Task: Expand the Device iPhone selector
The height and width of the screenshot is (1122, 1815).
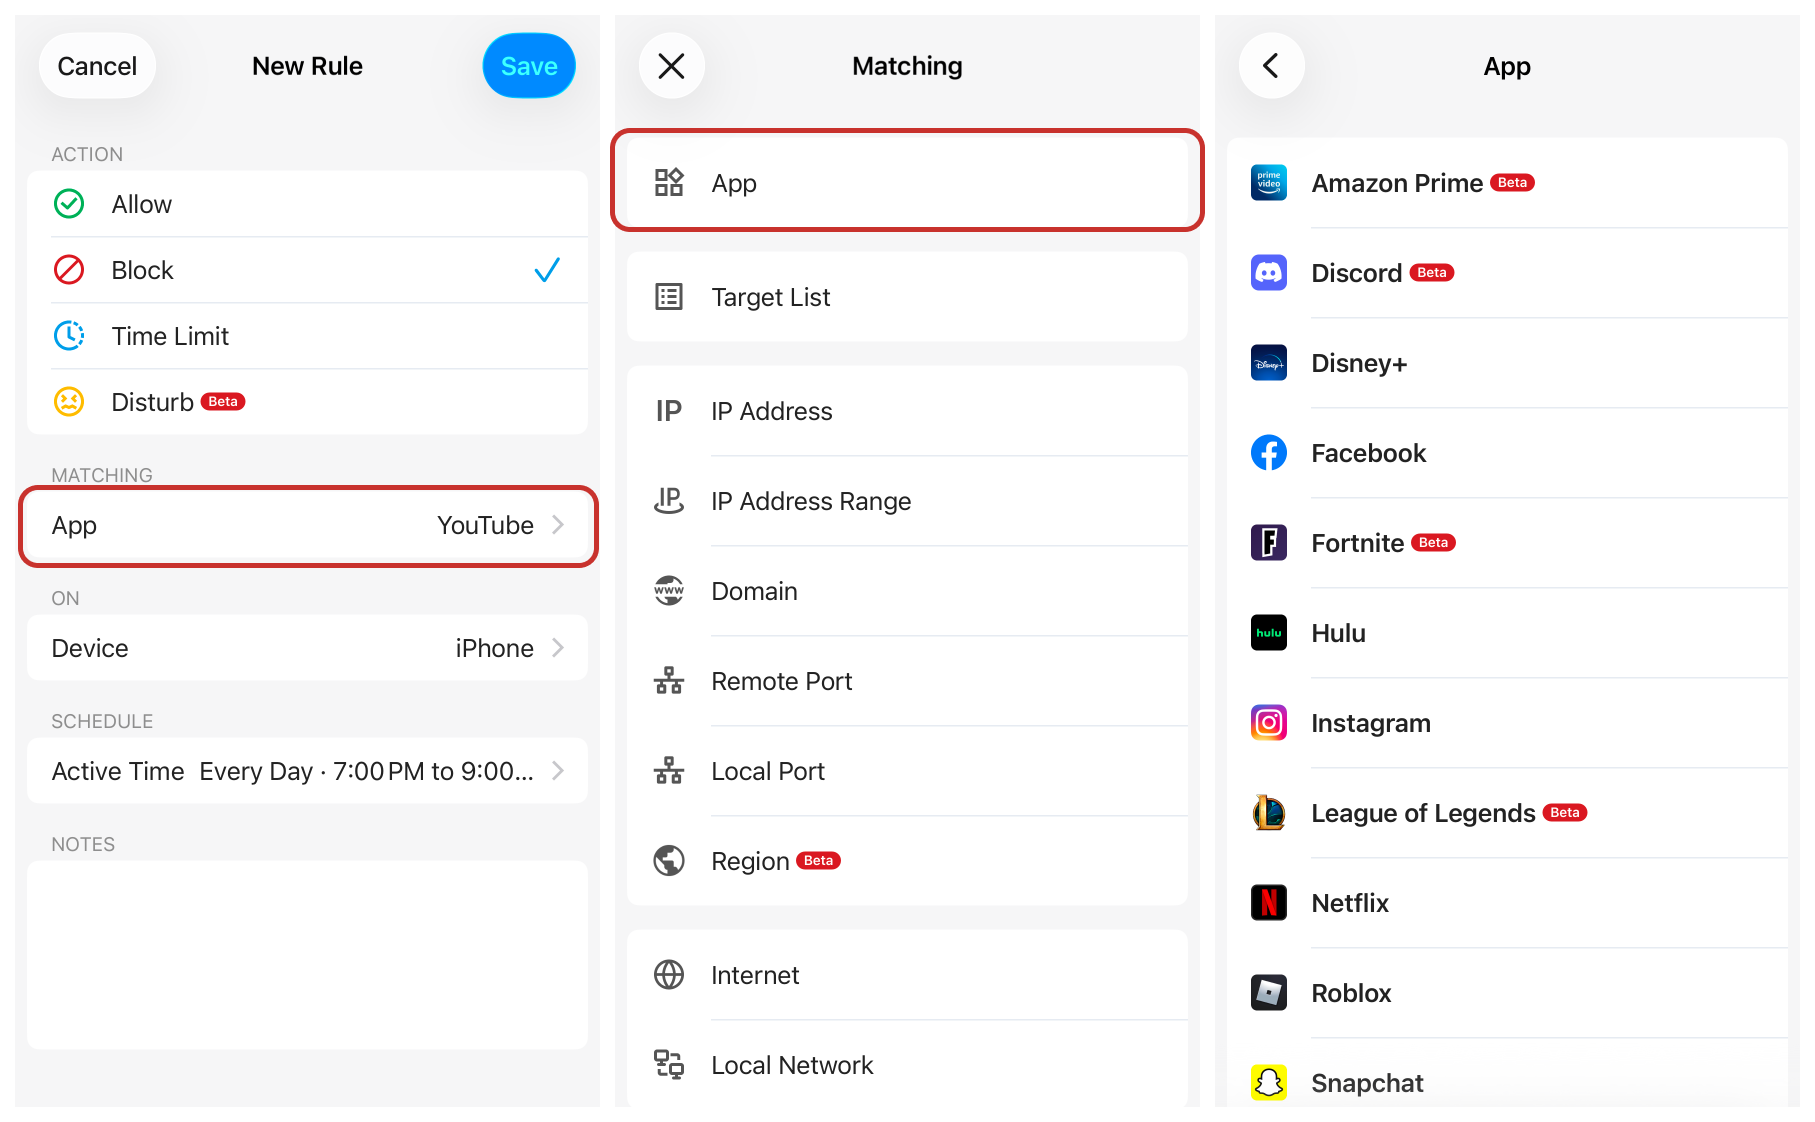Action: click(x=307, y=648)
